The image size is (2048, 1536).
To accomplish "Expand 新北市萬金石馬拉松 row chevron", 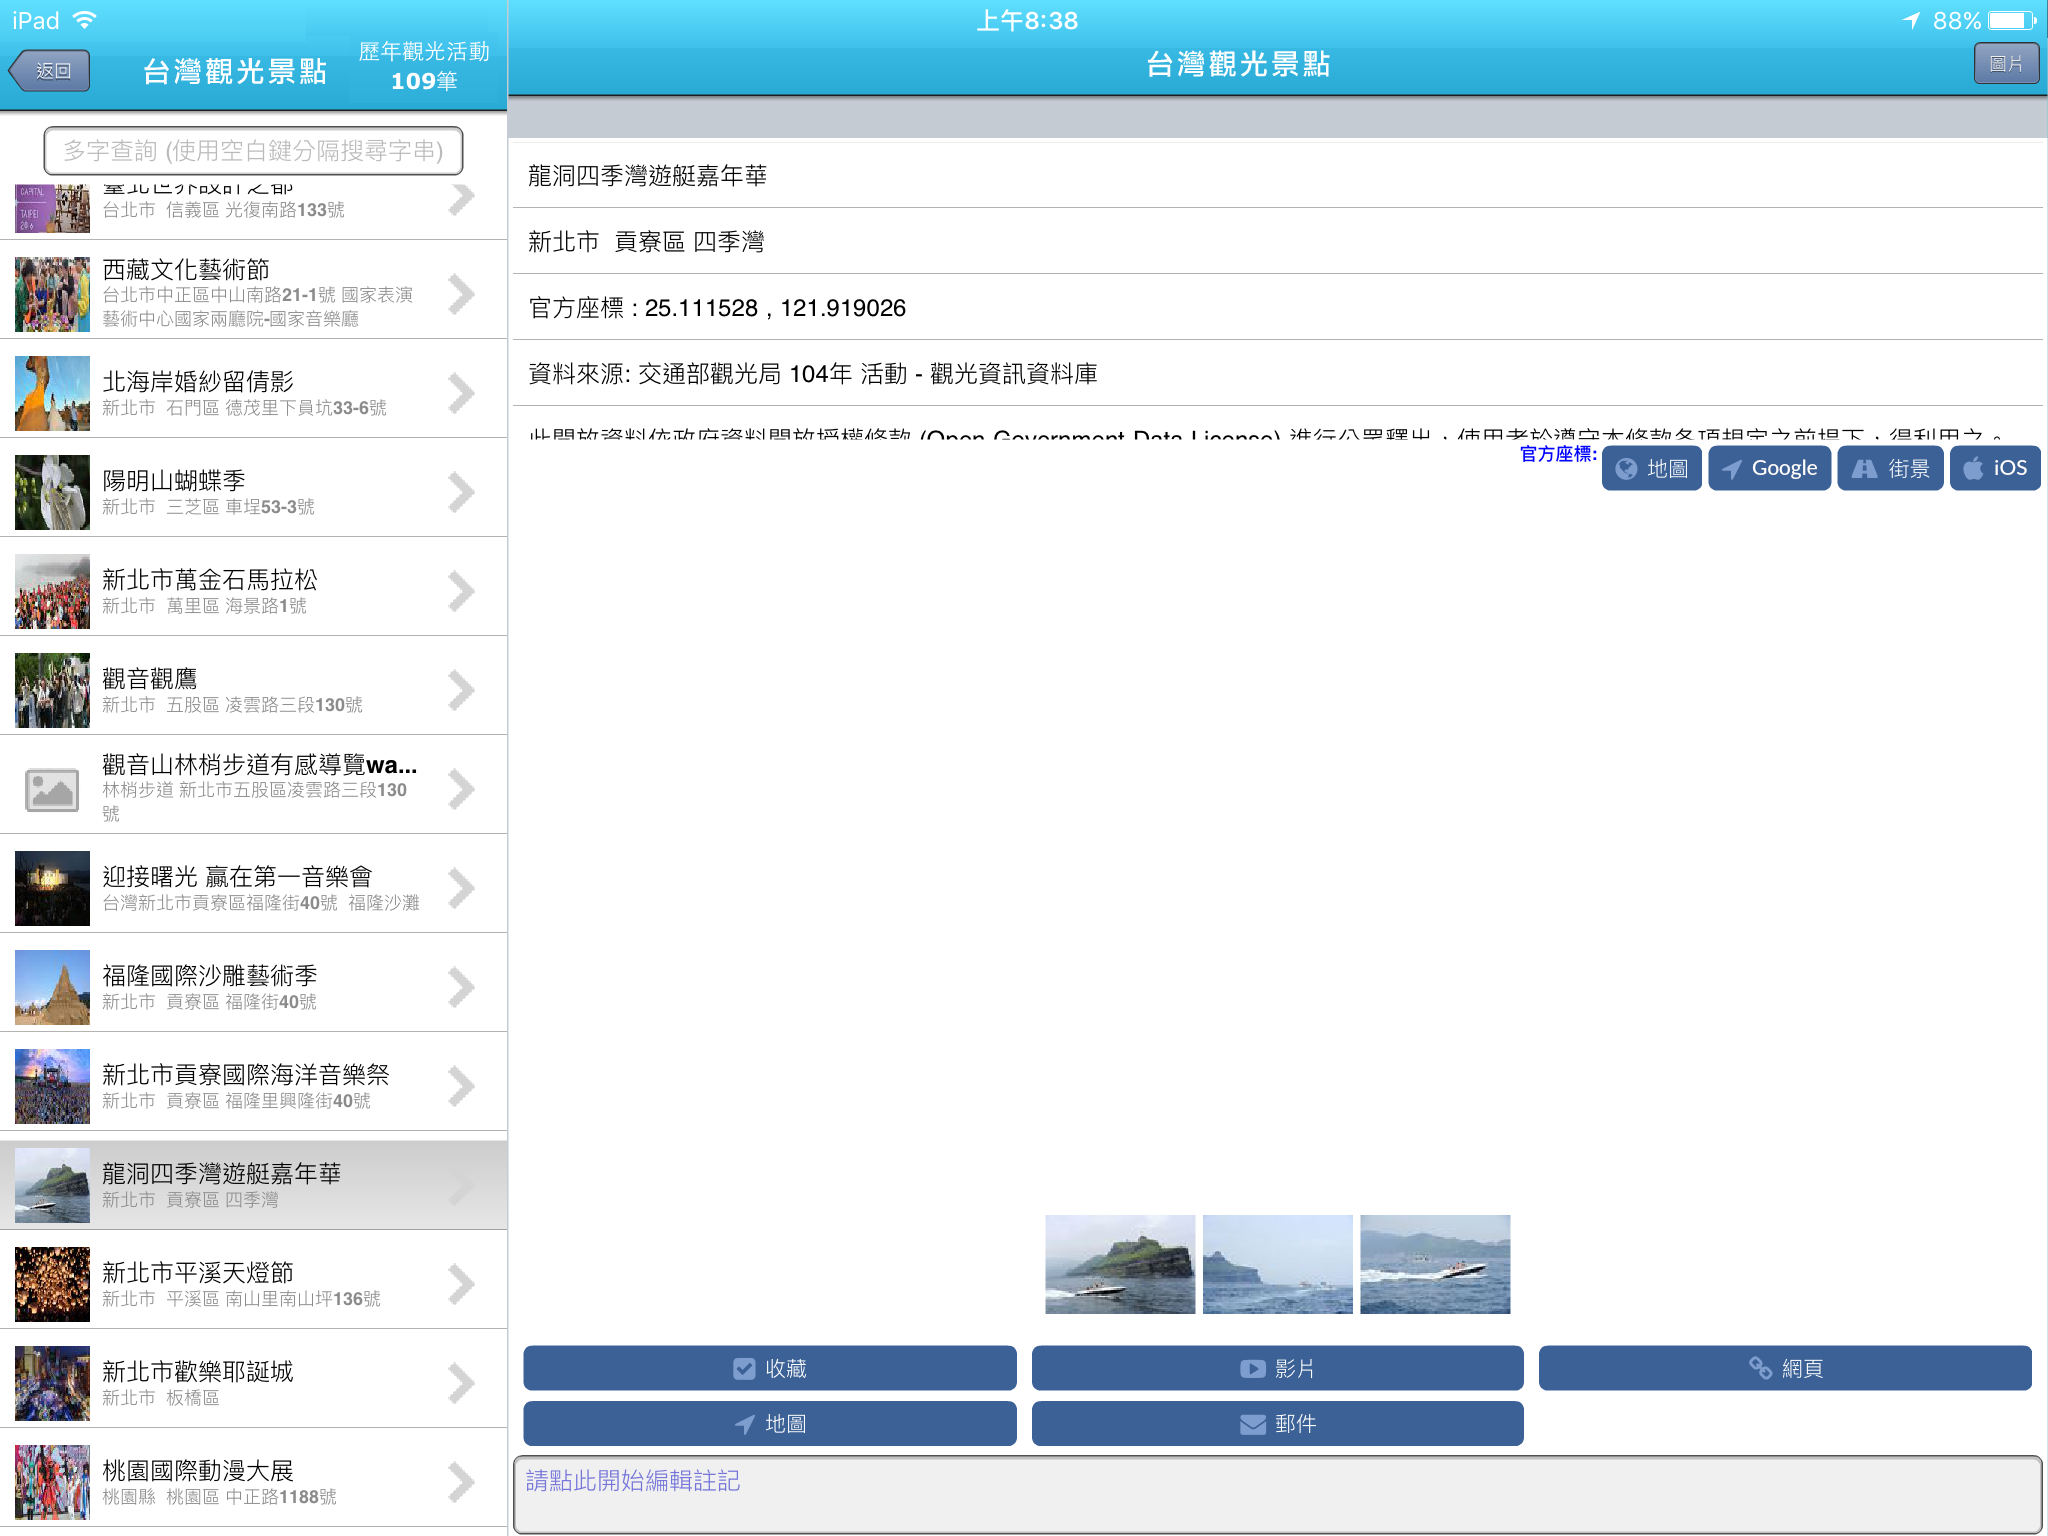I will (x=461, y=591).
